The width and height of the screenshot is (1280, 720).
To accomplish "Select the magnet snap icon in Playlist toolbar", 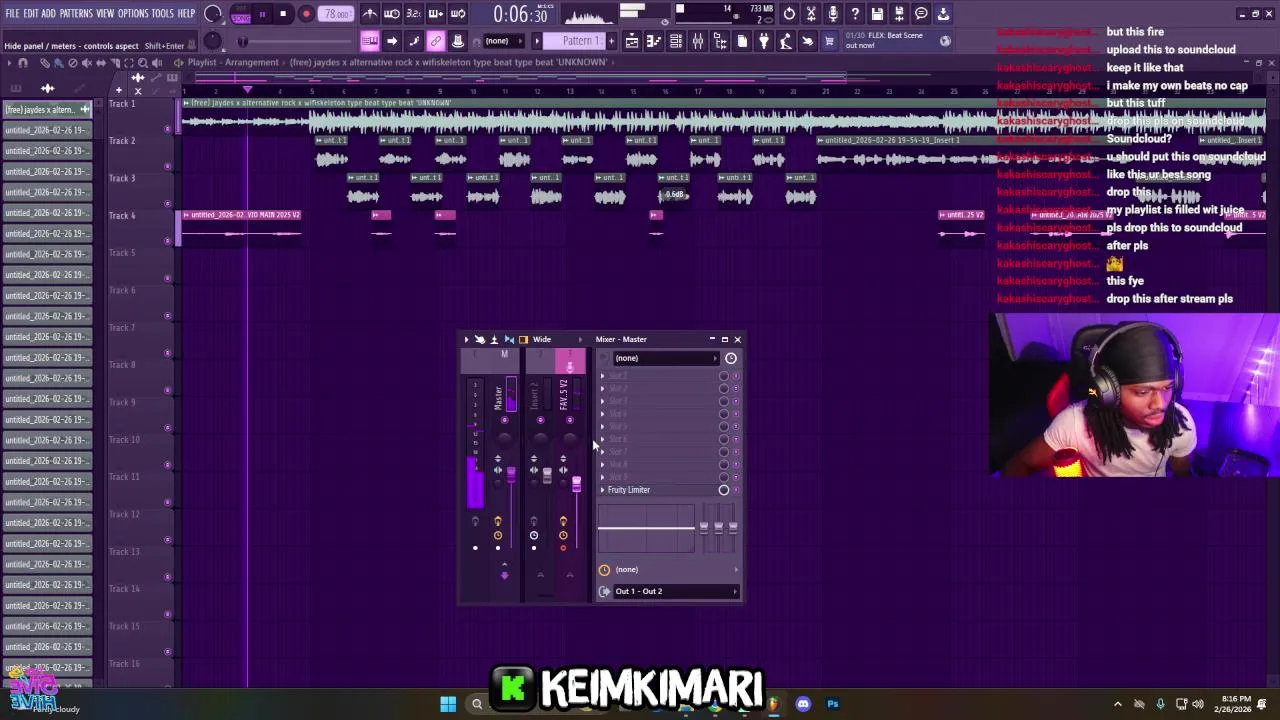I will click(x=23, y=63).
